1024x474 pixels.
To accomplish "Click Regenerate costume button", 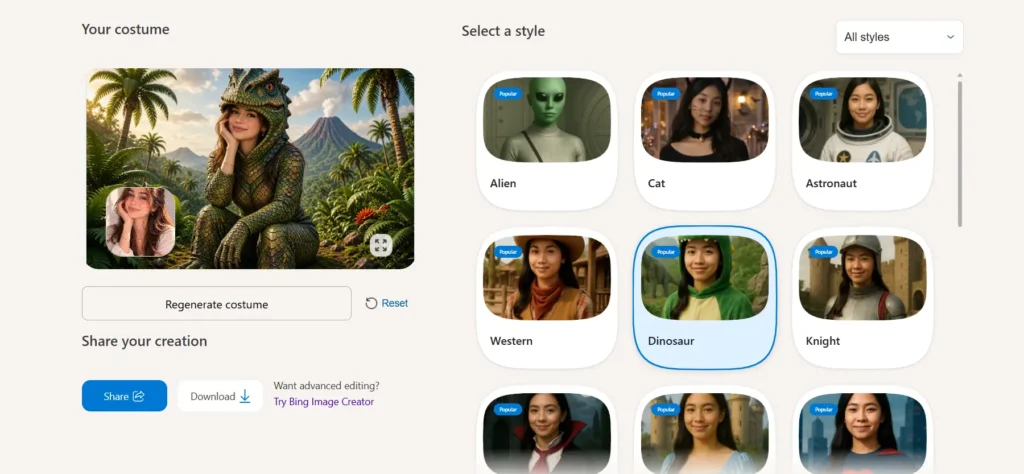I will pos(216,304).
